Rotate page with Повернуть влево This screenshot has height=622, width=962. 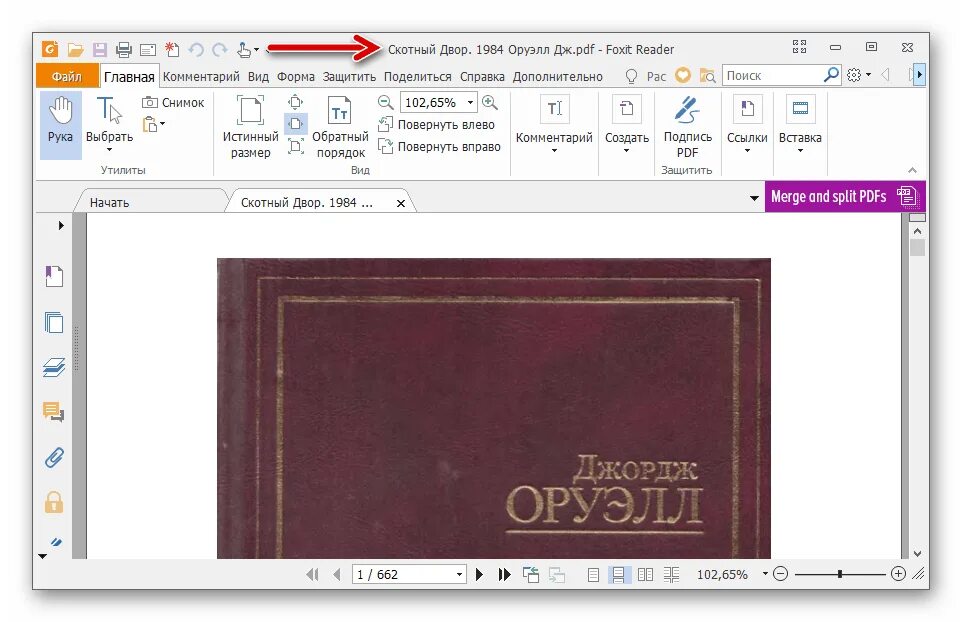click(x=437, y=125)
